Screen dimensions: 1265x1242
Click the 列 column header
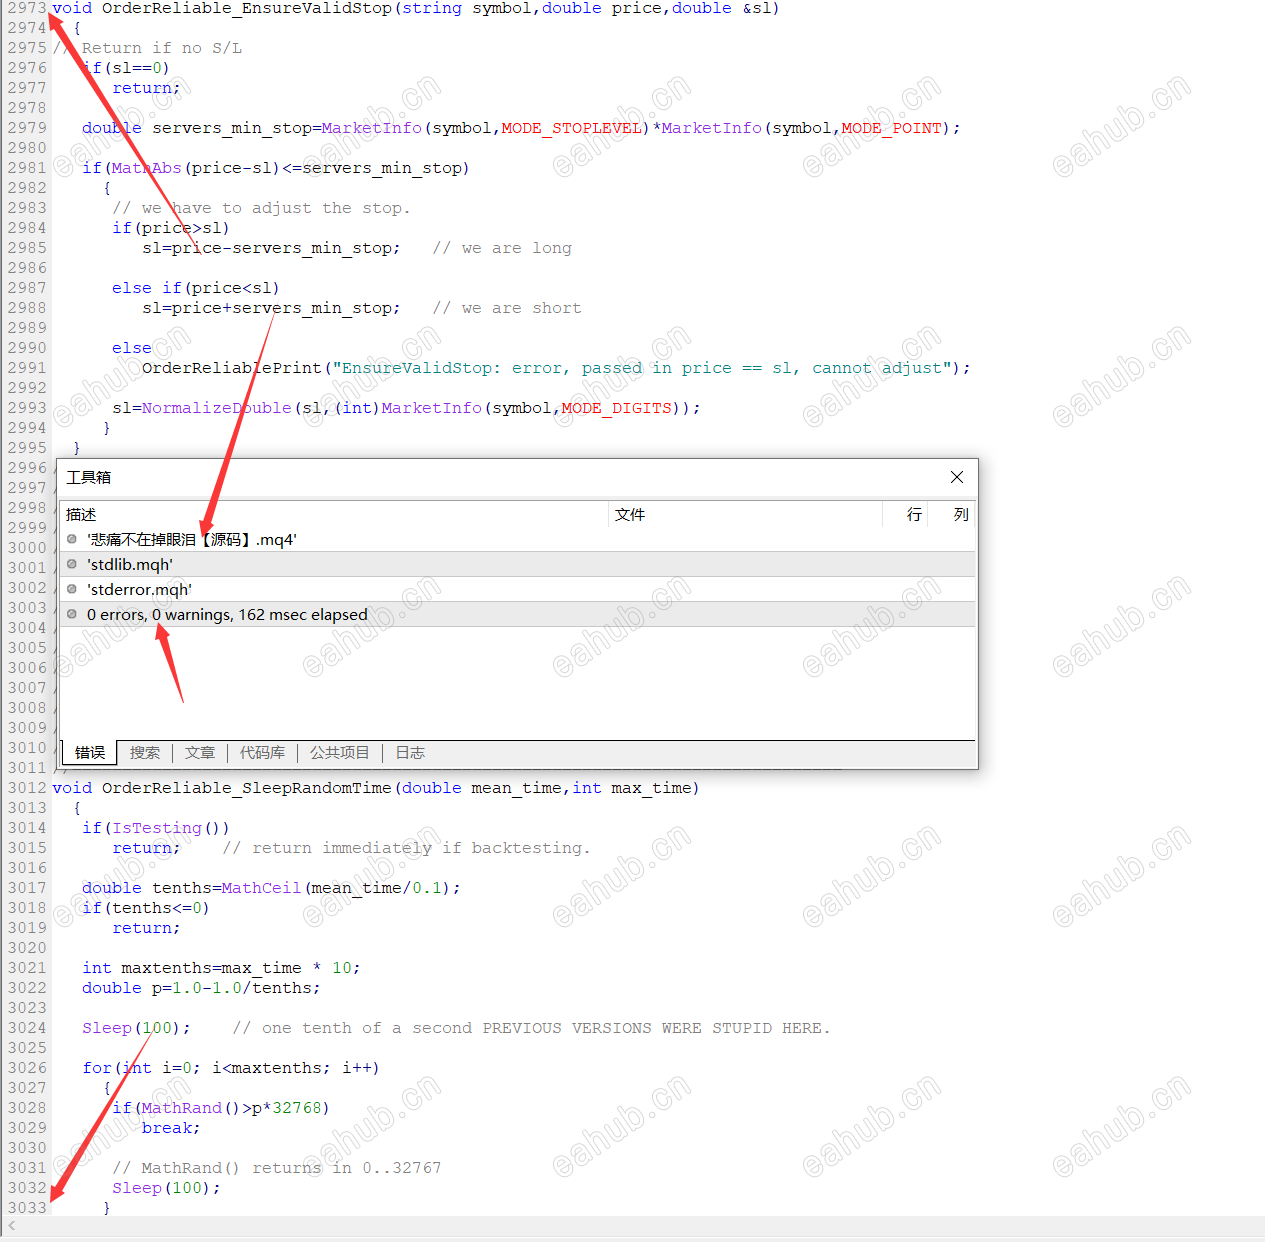[x=952, y=514]
